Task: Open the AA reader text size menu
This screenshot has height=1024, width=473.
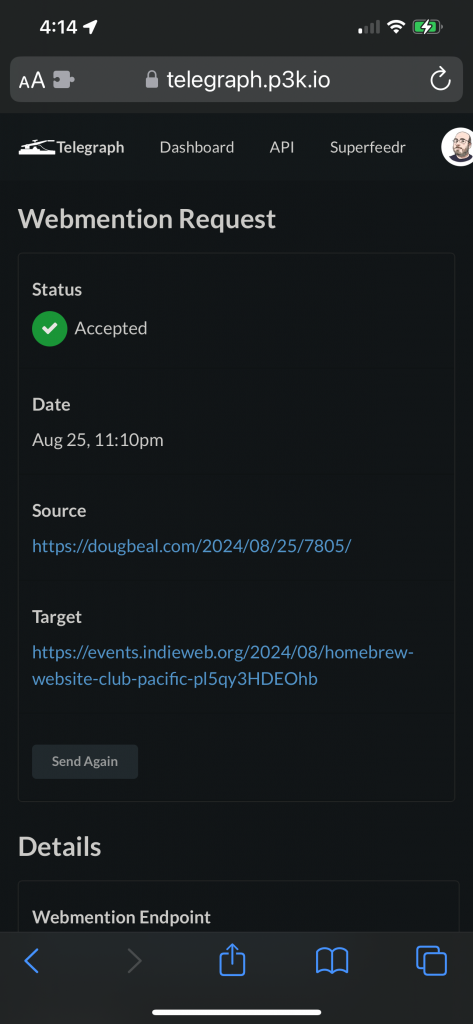Action: coord(31,80)
